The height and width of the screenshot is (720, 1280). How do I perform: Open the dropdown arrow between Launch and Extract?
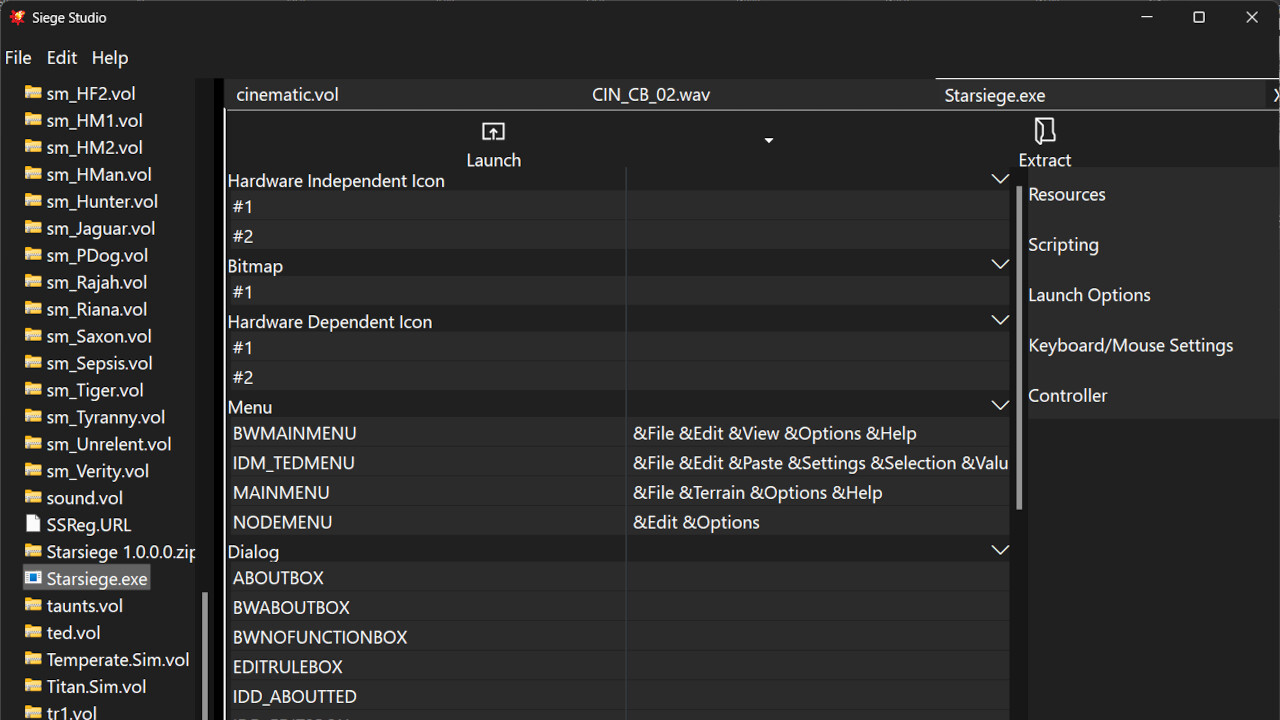[768, 140]
